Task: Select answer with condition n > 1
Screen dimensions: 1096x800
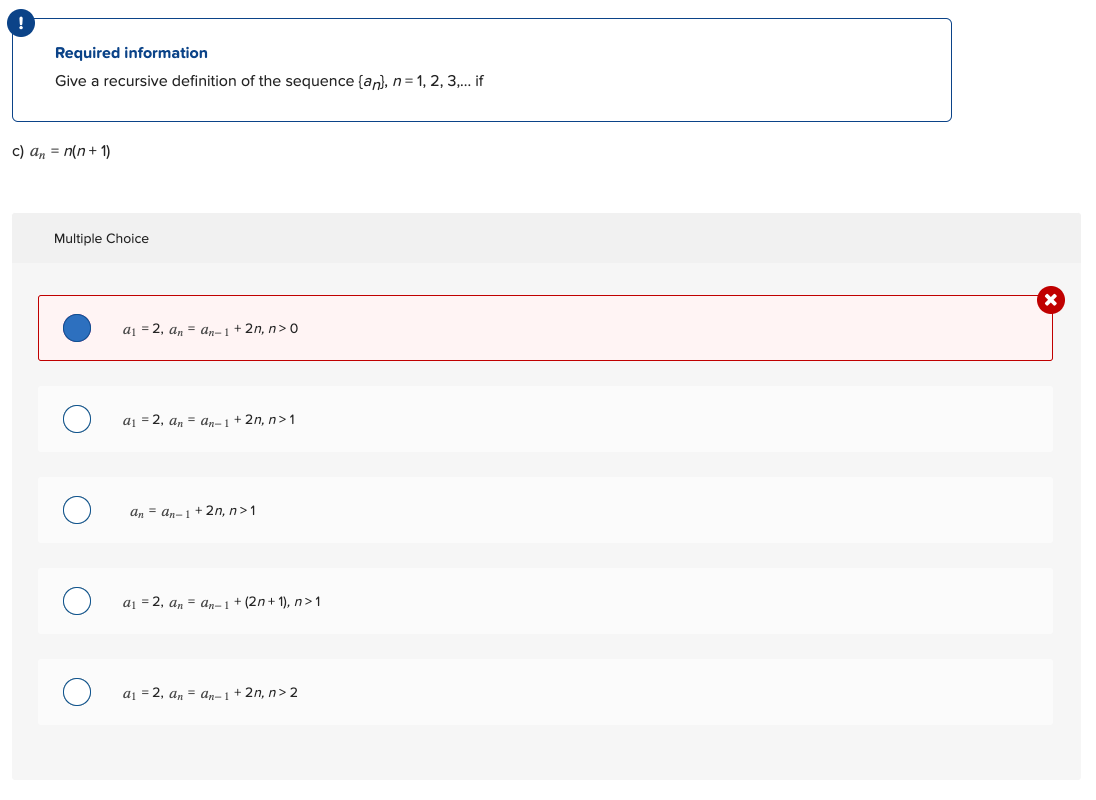Action: 77,418
